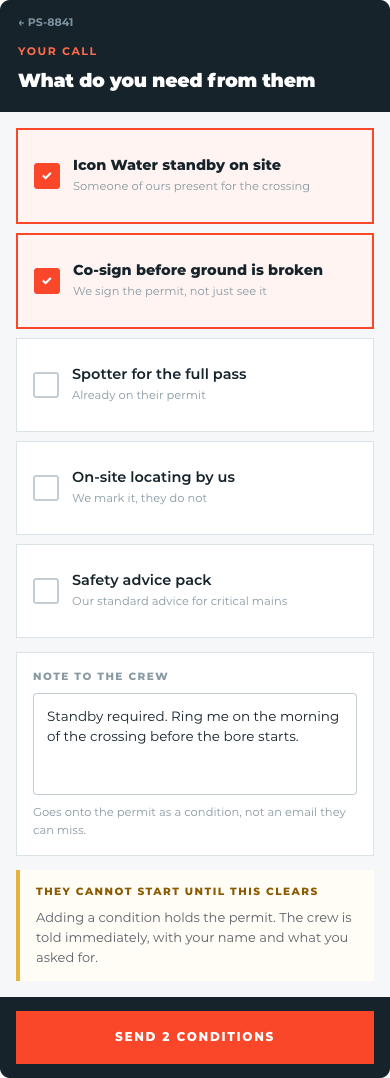Image resolution: width=390 pixels, height=1078 pixels.
Task: Click the 'Goes onto the permit' helper text
Action: (x=189, y=821)
